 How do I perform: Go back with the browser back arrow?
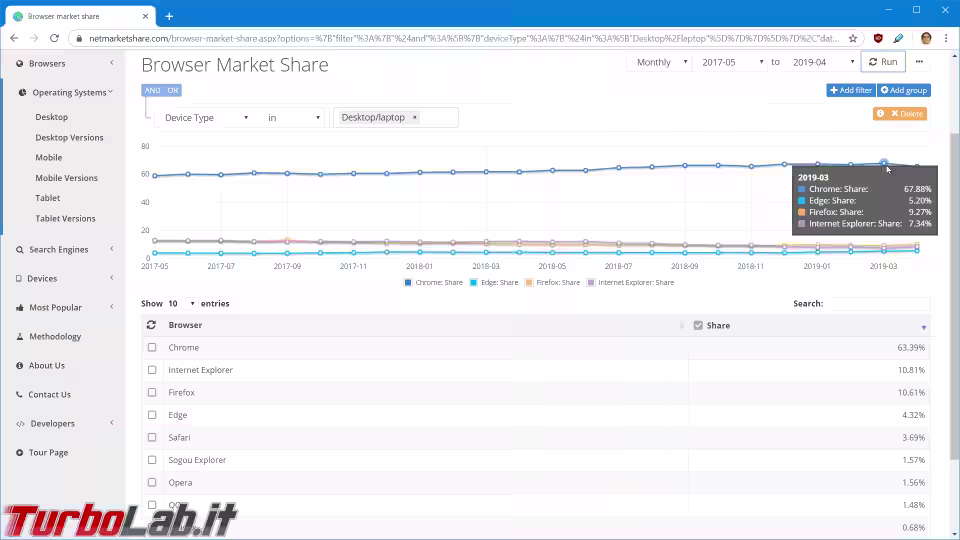coord(14,38)
